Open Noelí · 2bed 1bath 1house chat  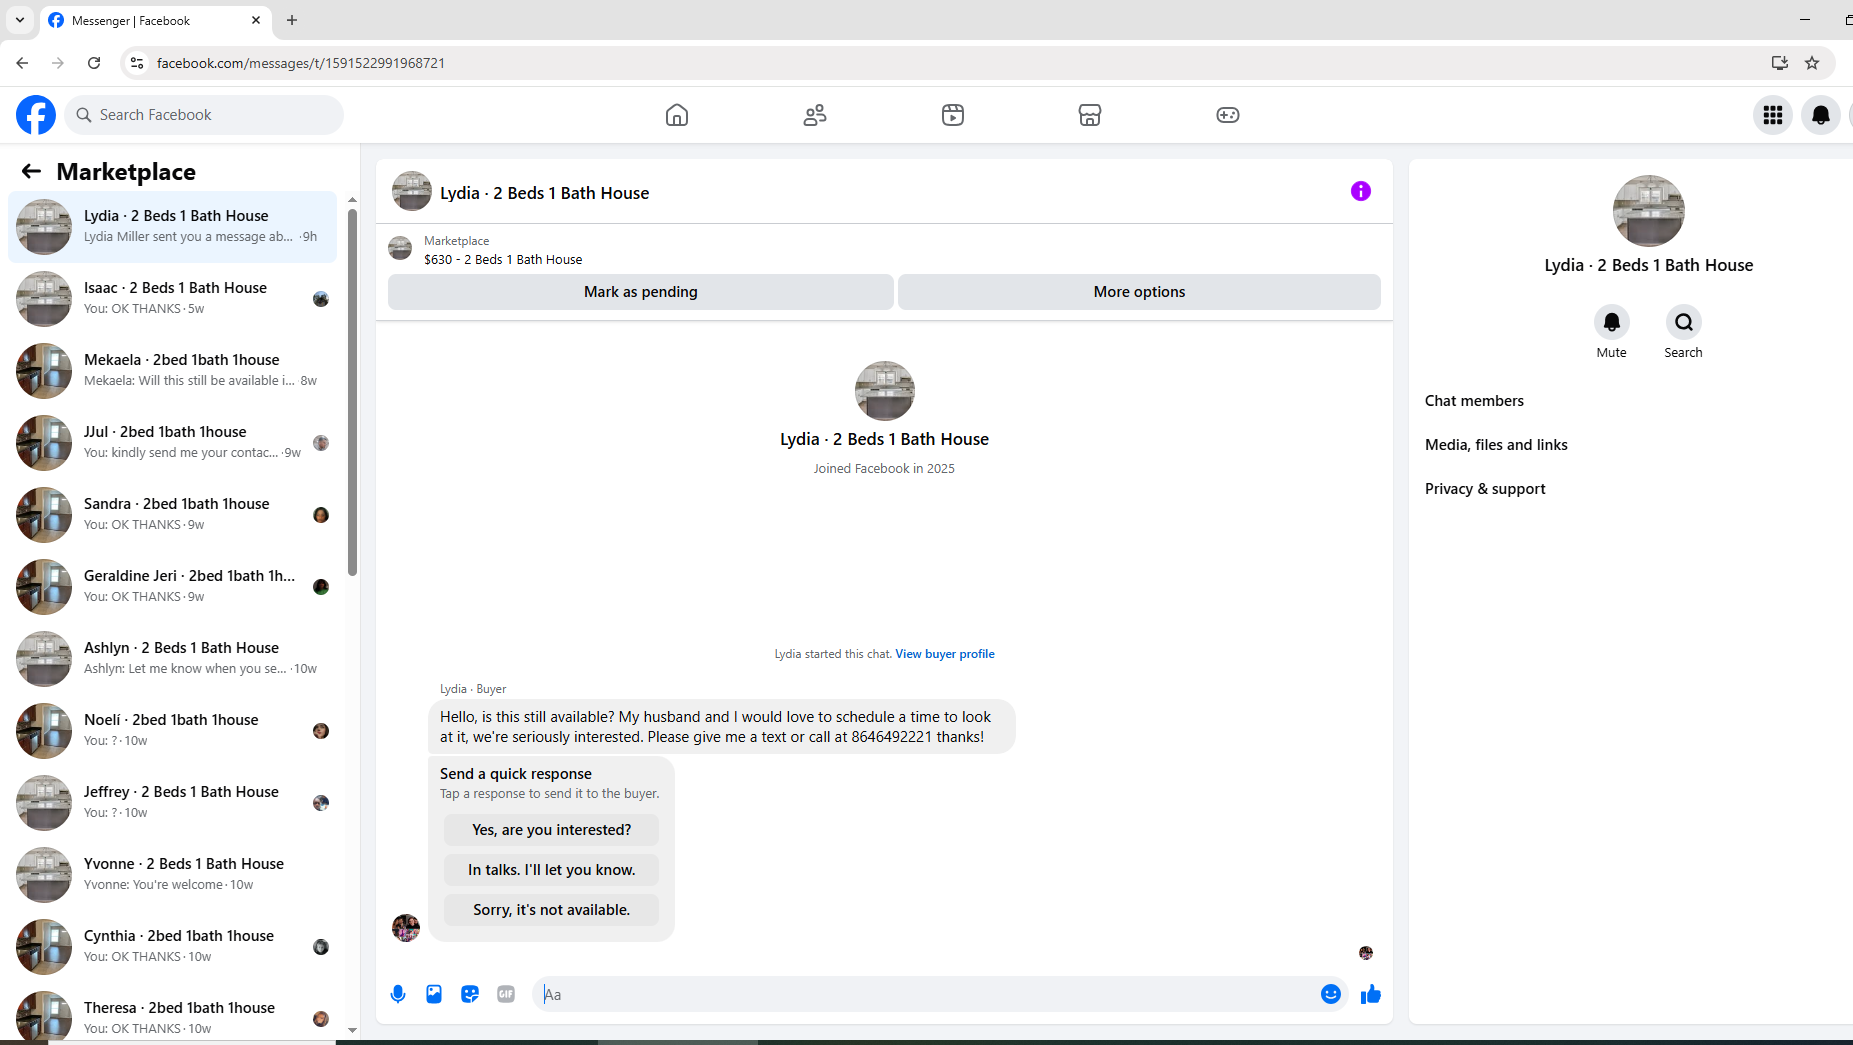[x=172, y=731]
